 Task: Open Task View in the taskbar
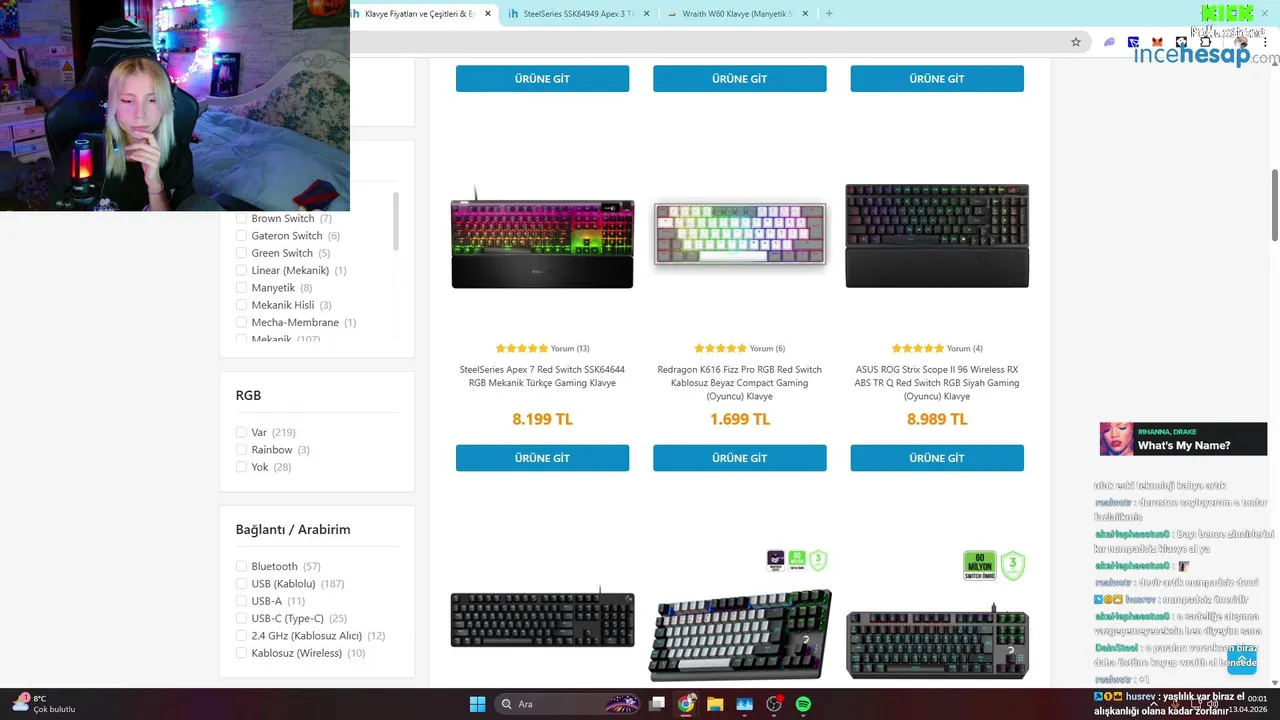point(657,704)
